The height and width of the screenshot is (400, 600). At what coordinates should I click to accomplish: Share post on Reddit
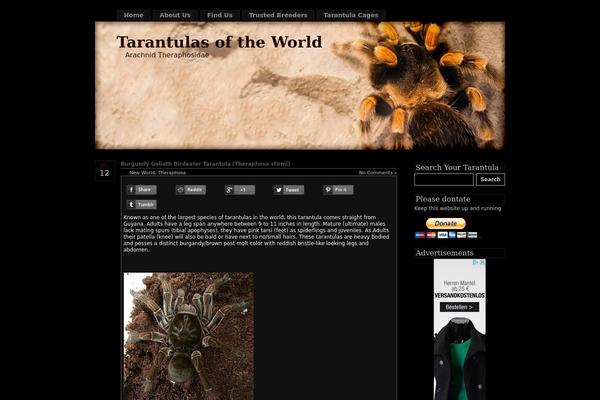point(191,190)
